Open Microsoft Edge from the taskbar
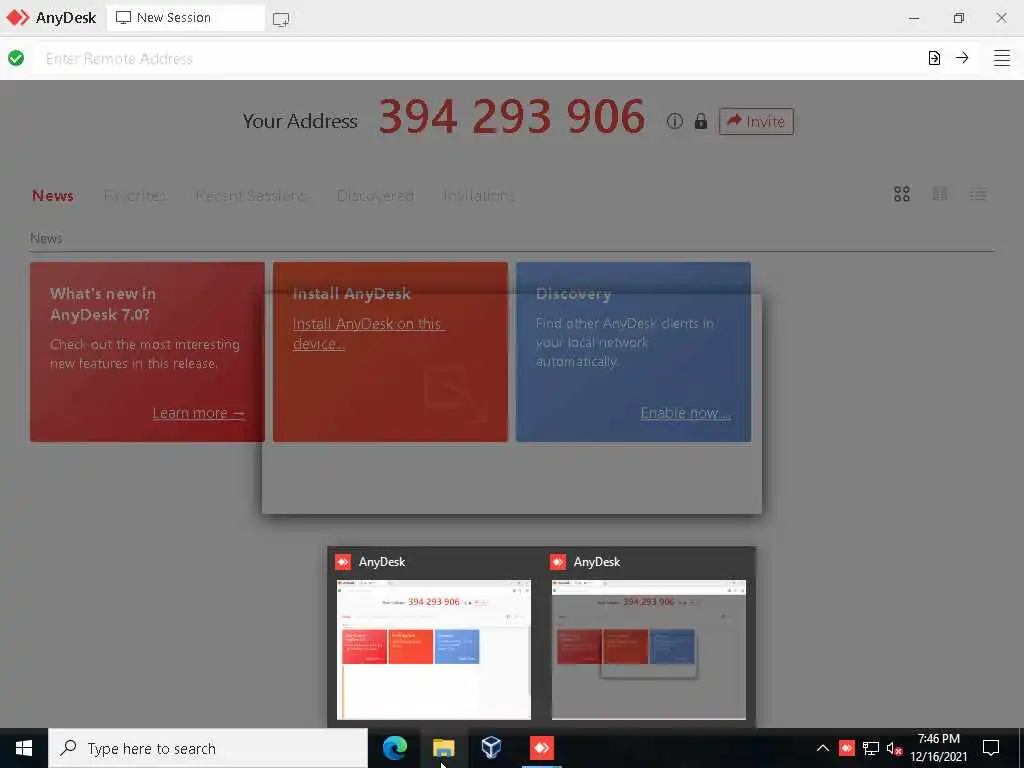This screenshot has width=1024, height=768. [394, 748]
